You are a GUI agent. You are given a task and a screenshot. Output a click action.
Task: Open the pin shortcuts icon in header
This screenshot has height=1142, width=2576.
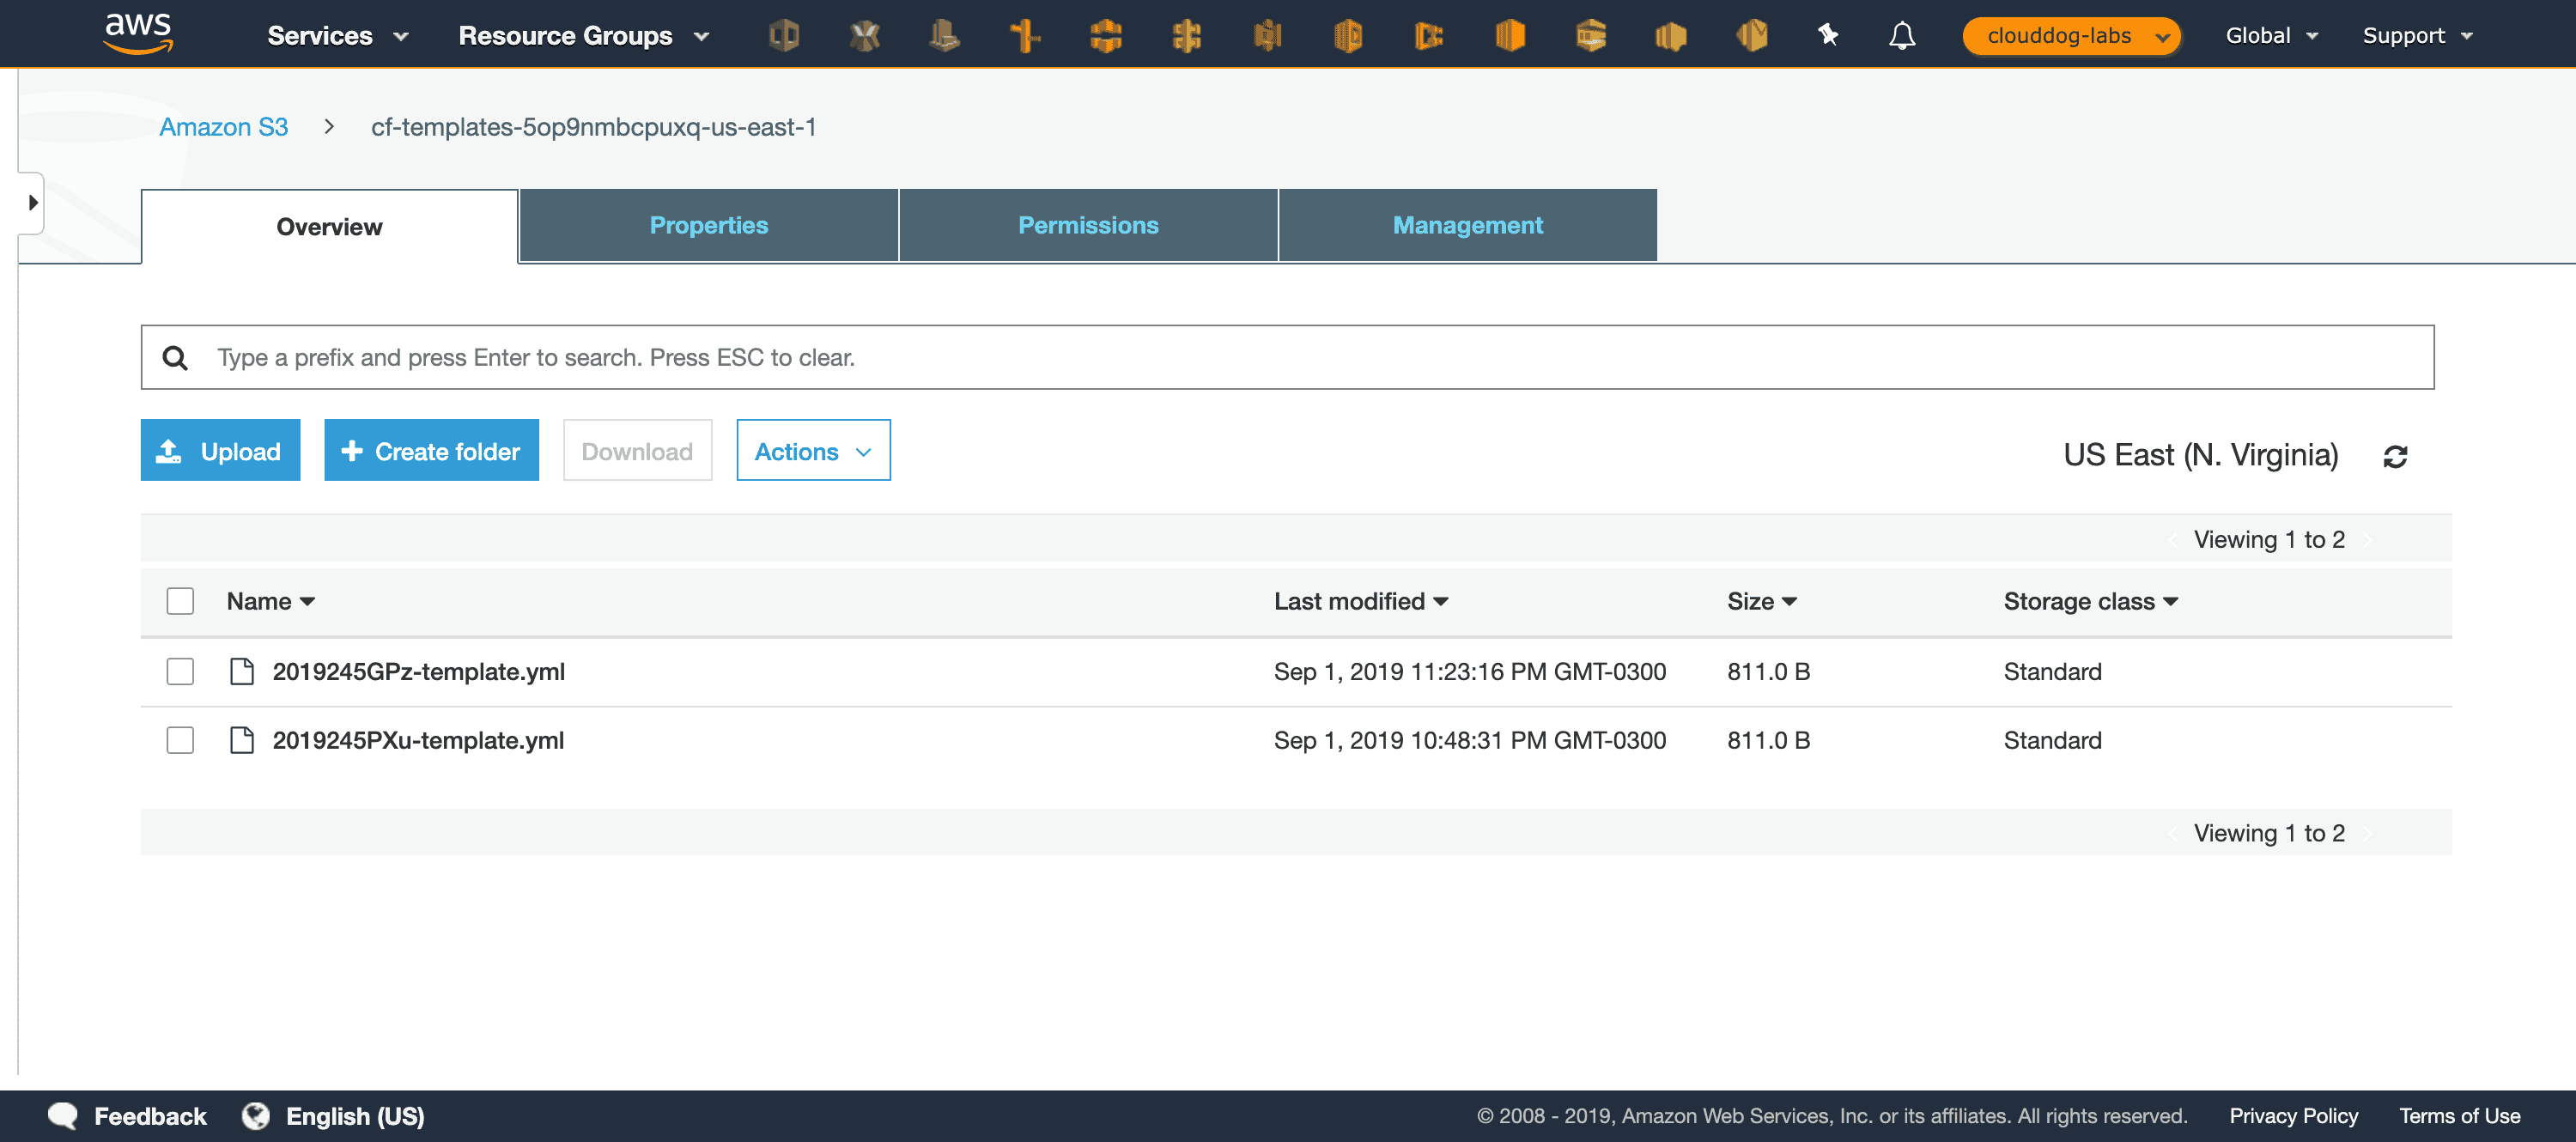tap(1827, 35)
